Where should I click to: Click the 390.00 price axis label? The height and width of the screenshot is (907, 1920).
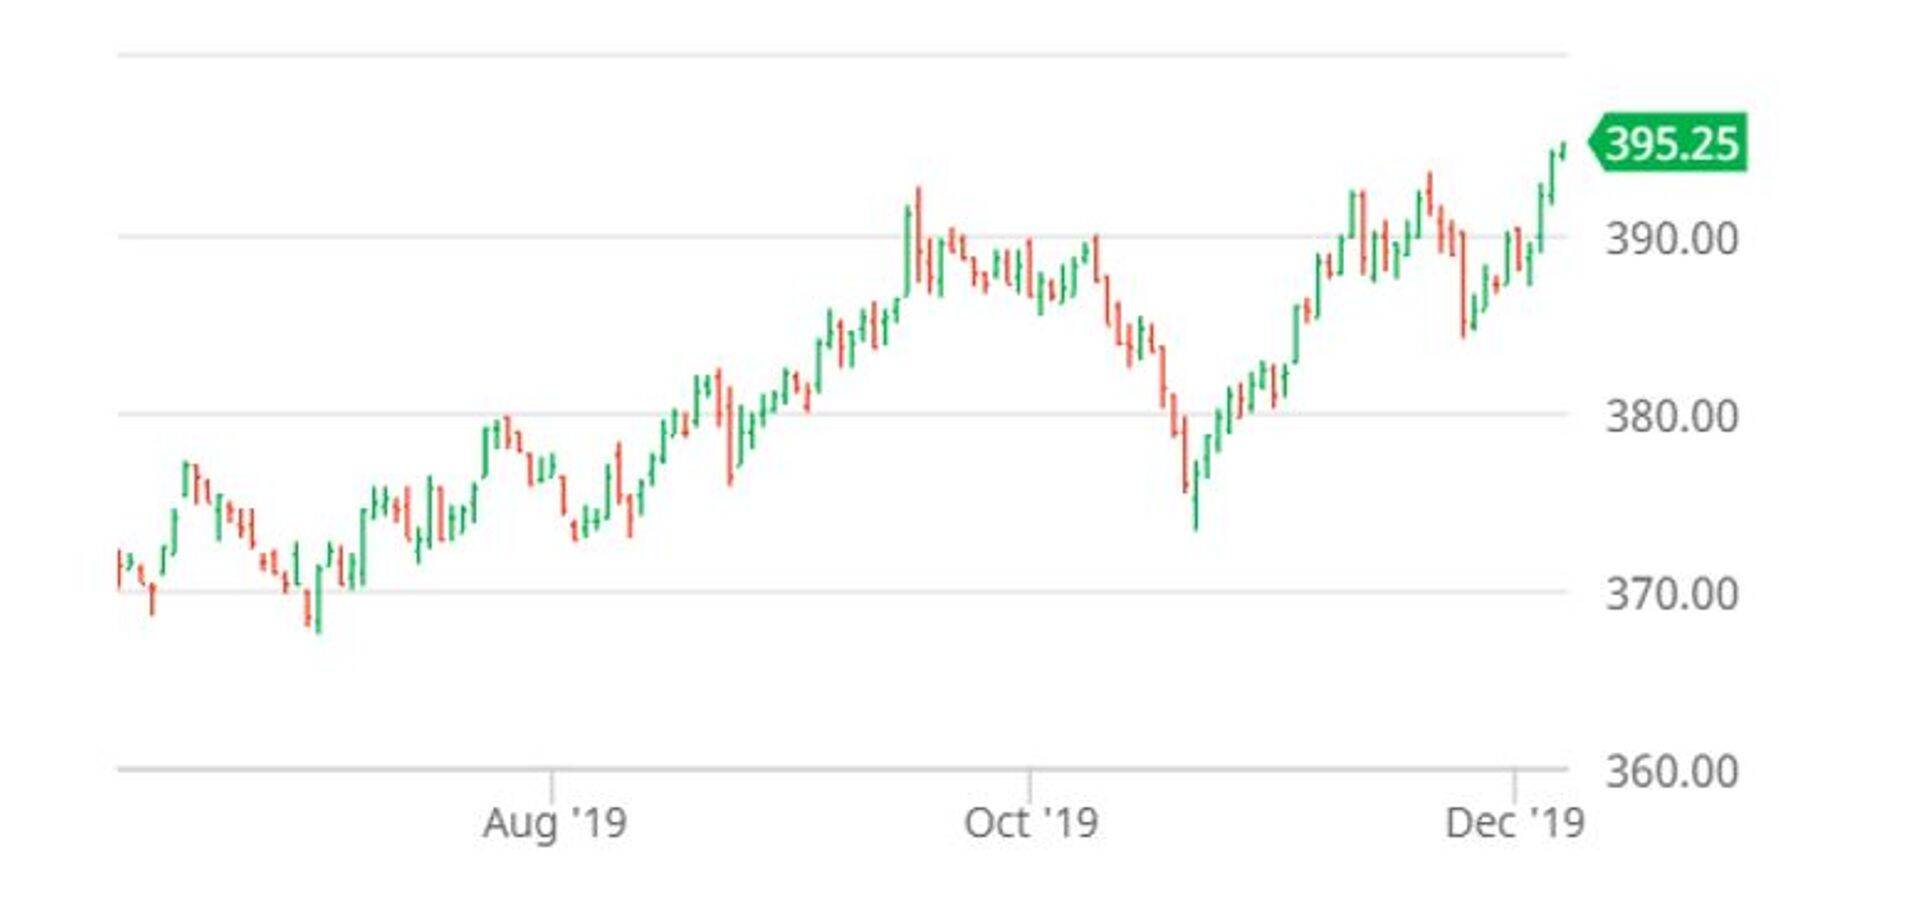[1671, 239]
